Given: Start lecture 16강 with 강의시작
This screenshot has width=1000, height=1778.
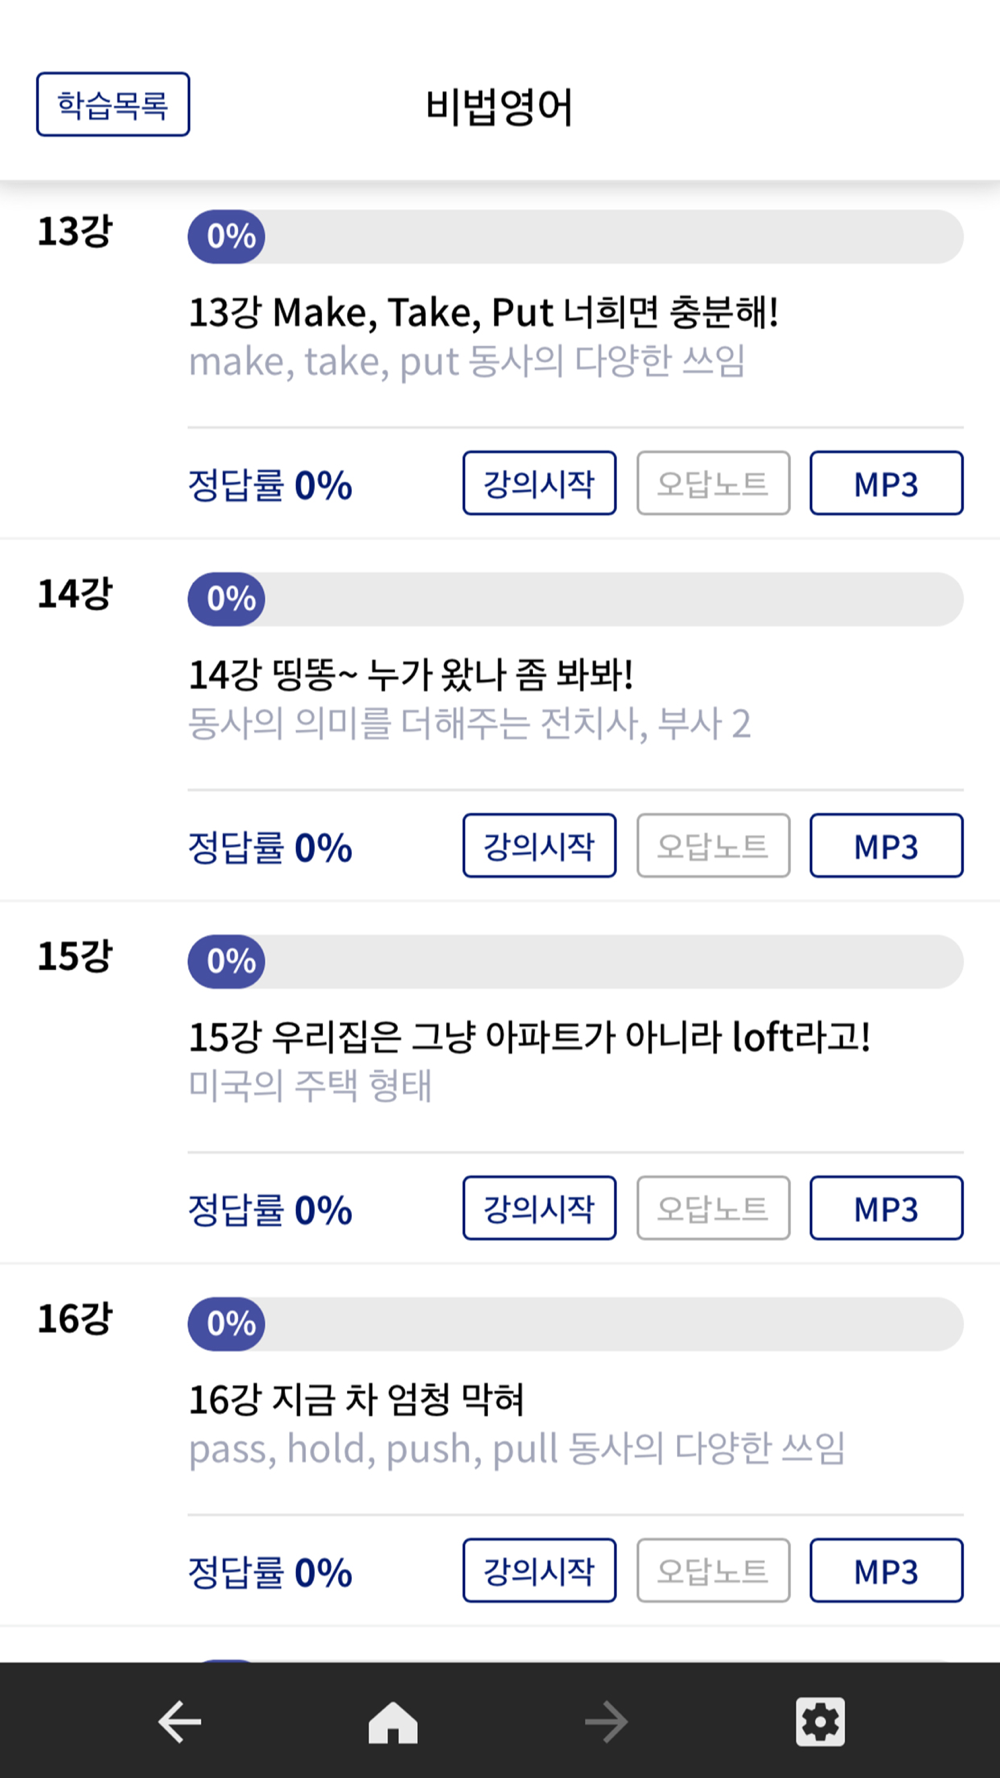Looking at the screenshot, I should (539, 1570).
